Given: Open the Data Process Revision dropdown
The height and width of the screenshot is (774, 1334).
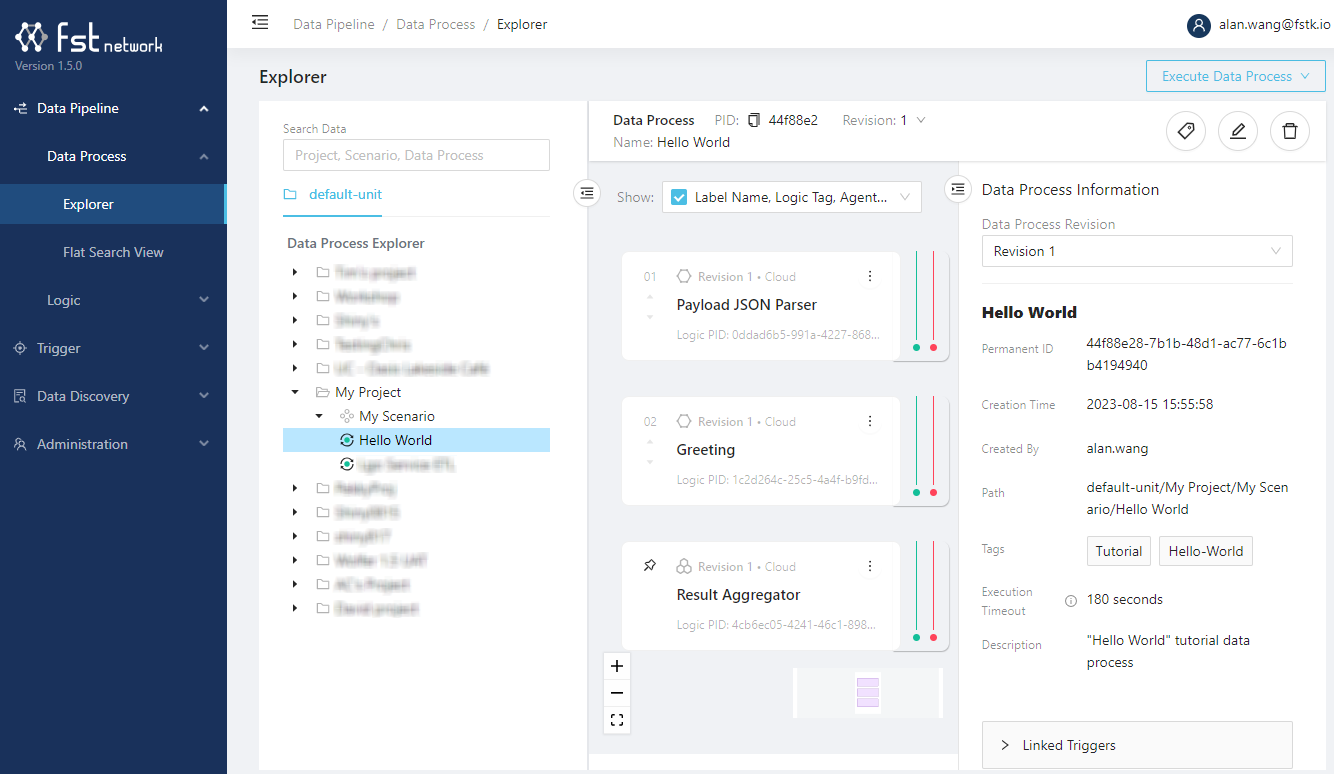Looking at the screenshot, I should point(1137,251).
